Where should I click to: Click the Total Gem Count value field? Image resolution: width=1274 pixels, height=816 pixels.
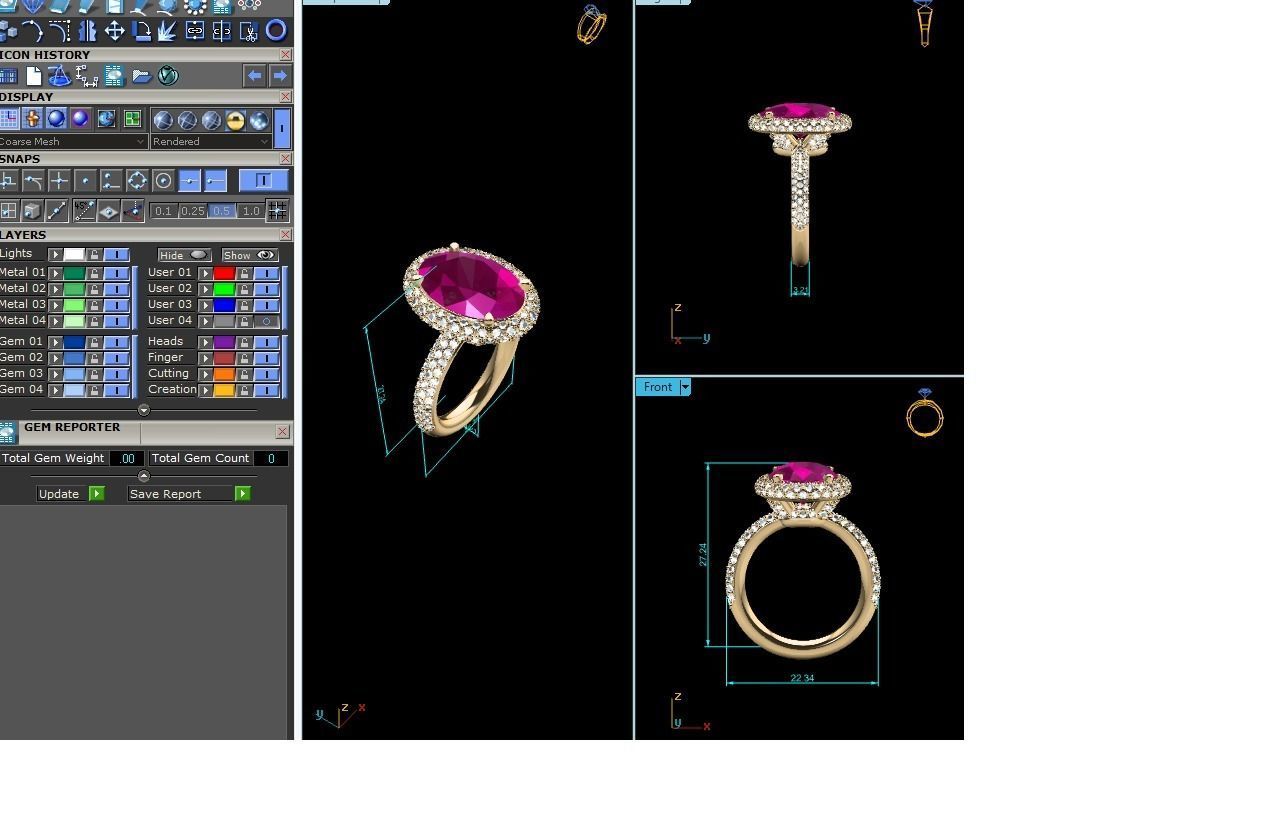(271, 458)
